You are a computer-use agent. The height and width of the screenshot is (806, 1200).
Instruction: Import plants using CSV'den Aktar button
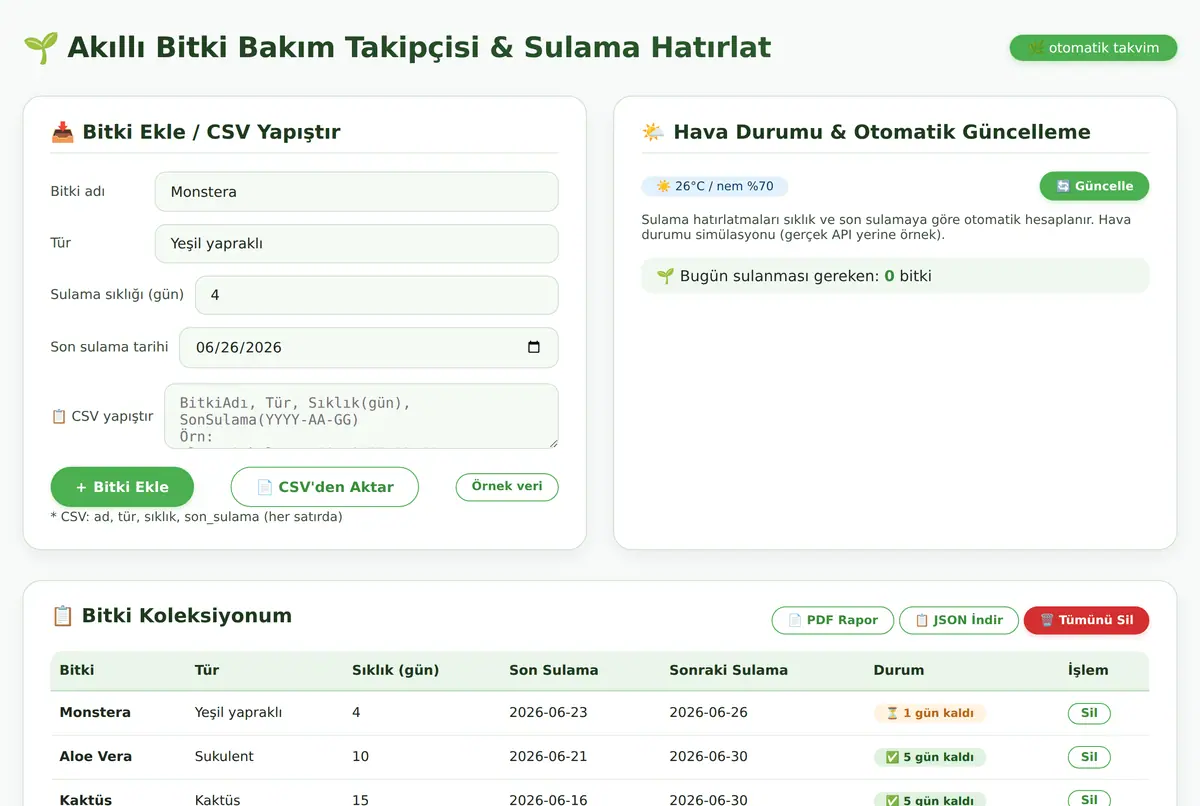(x=325, y=487)
